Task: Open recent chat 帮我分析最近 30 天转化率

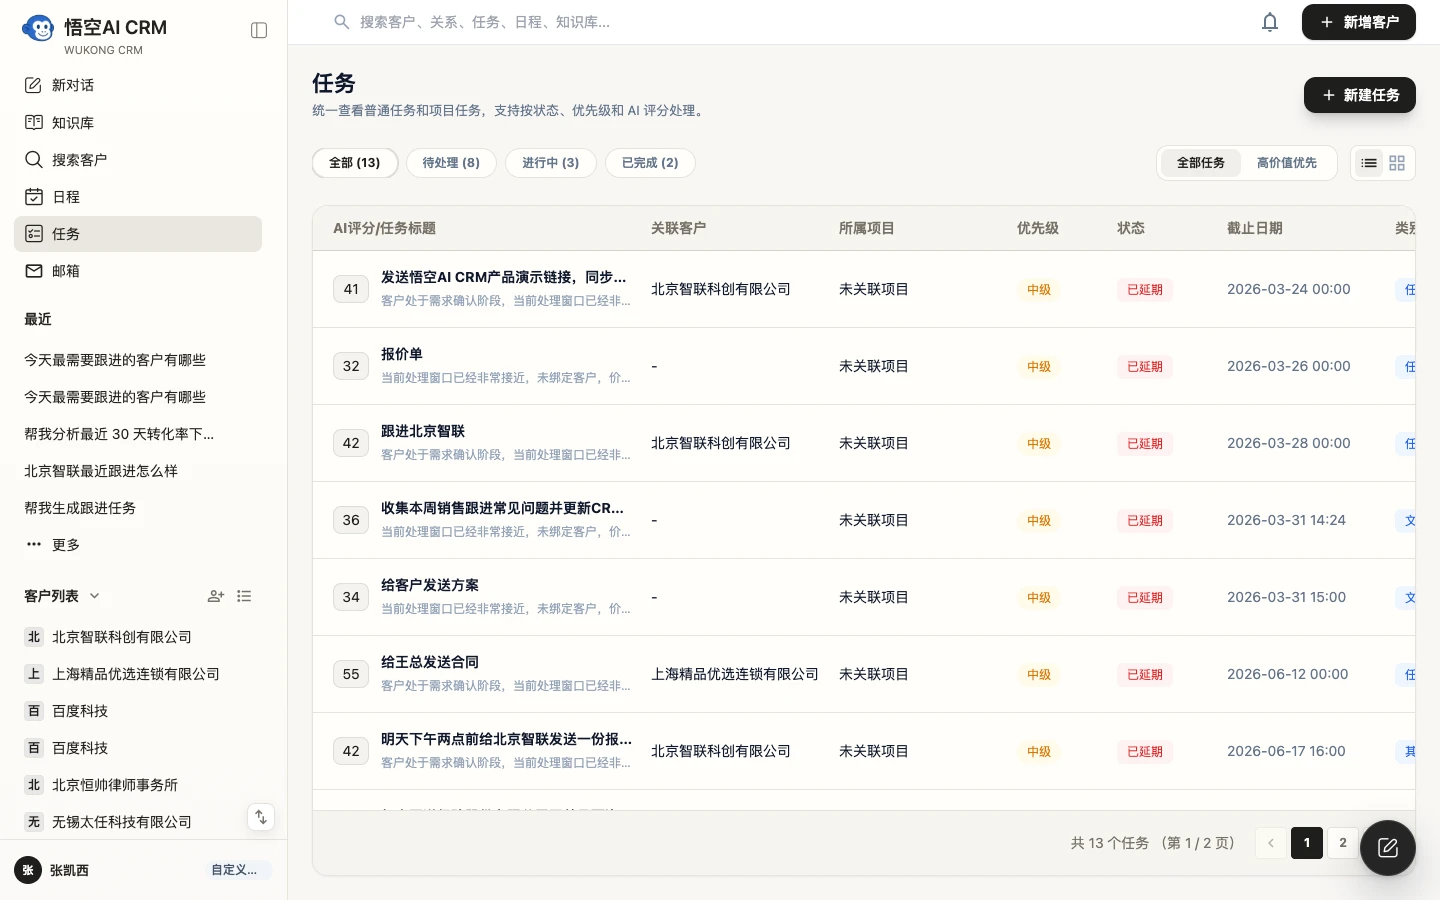Action: coord(138,433)
